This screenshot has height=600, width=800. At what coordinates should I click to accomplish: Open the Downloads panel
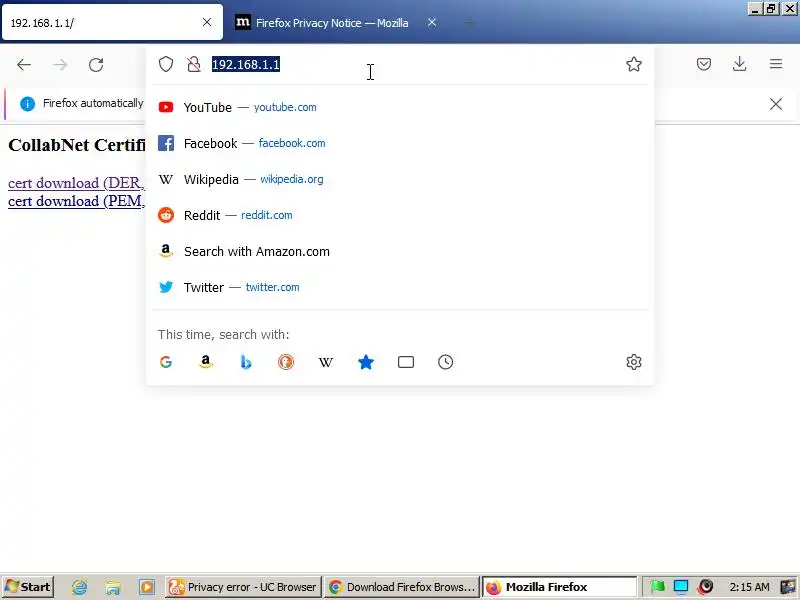pos(740,64)
